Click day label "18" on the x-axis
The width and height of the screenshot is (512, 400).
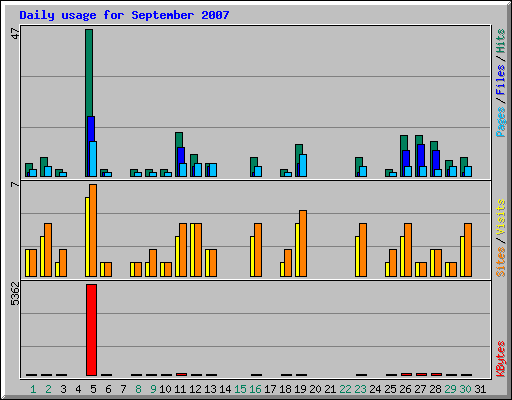point(285,389)
